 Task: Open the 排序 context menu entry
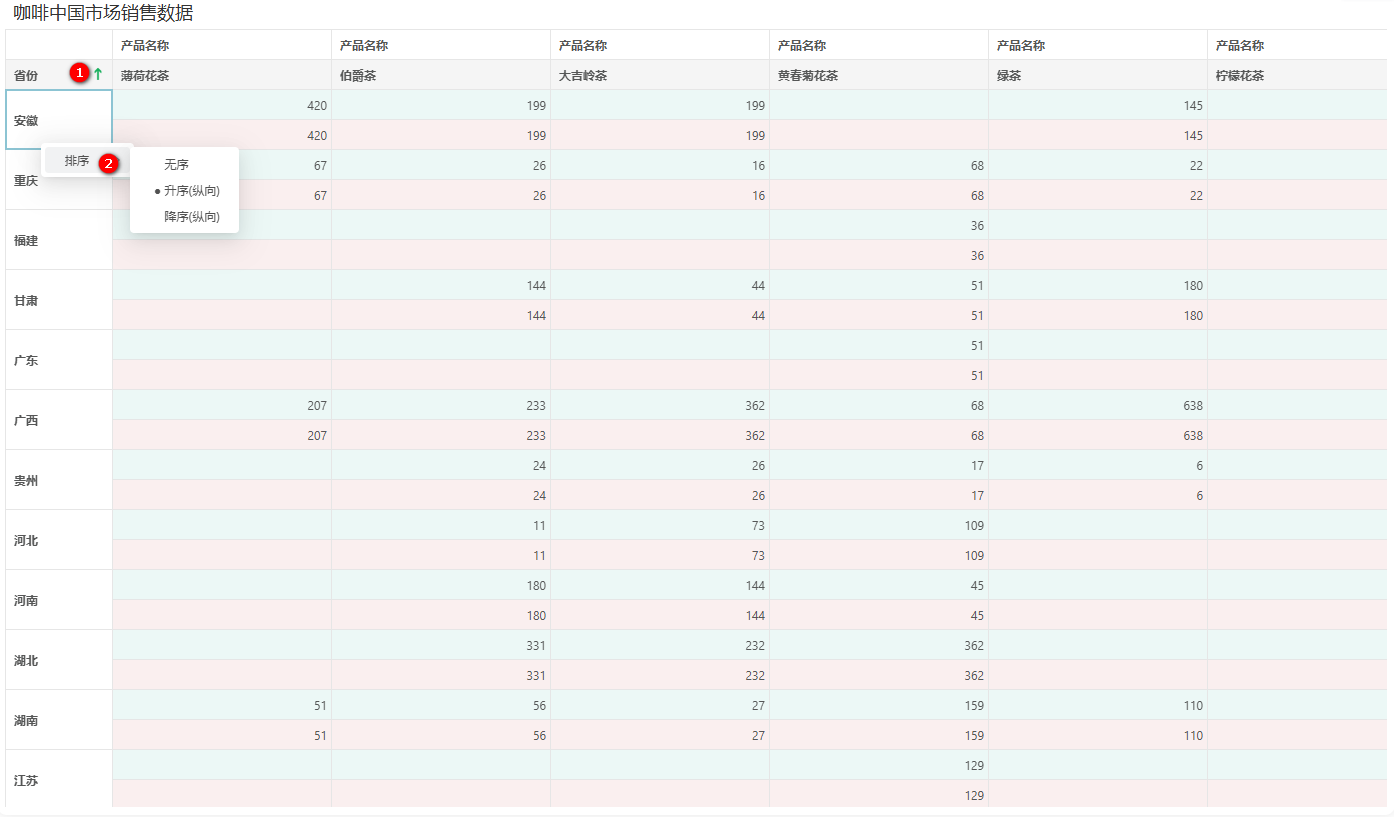86,161
